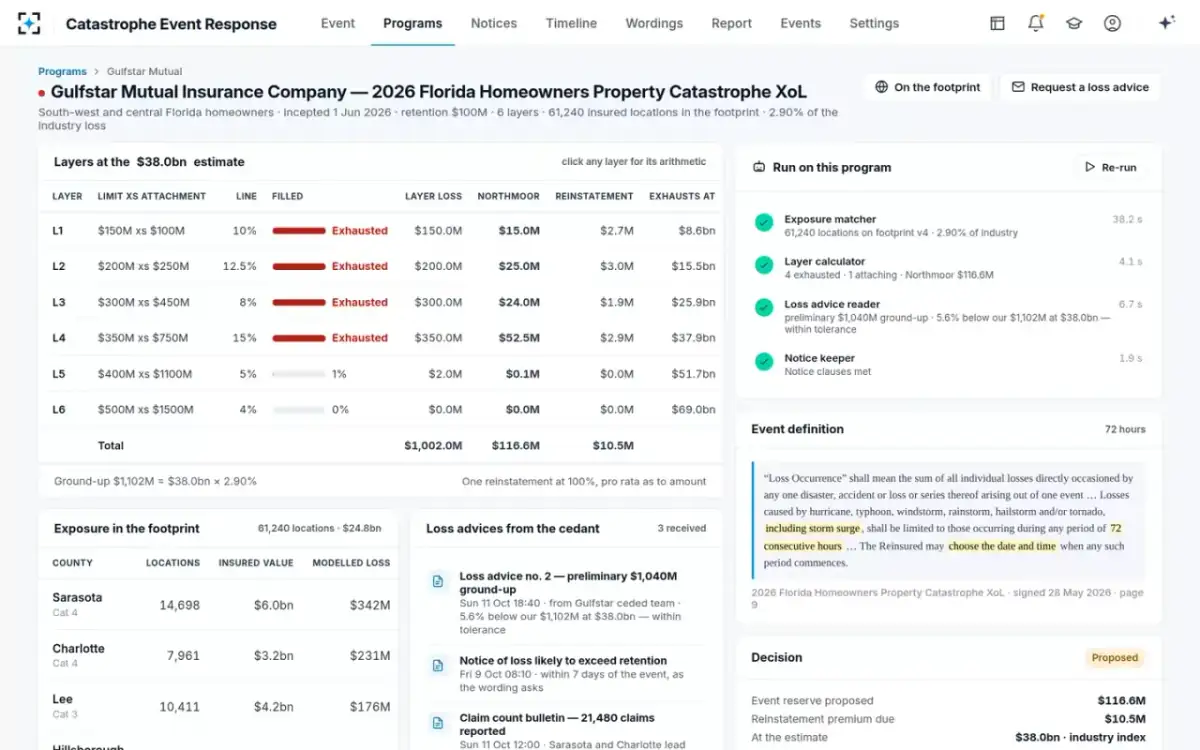This screenshot has width=1200, height=750.
Task: Click the green check beside Exposure matcher
Action: click(x=764, y=222)
